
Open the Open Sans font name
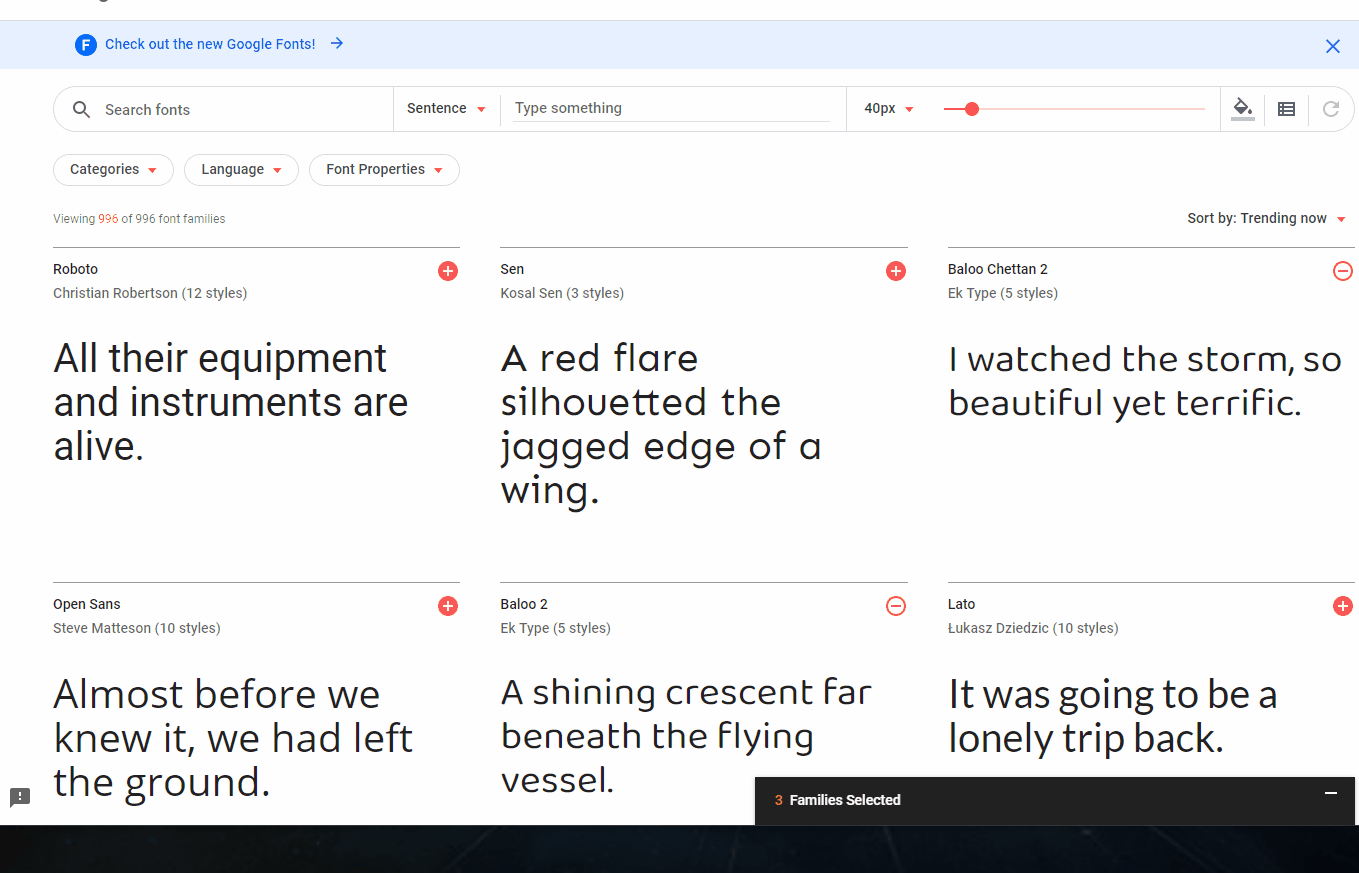87,604
